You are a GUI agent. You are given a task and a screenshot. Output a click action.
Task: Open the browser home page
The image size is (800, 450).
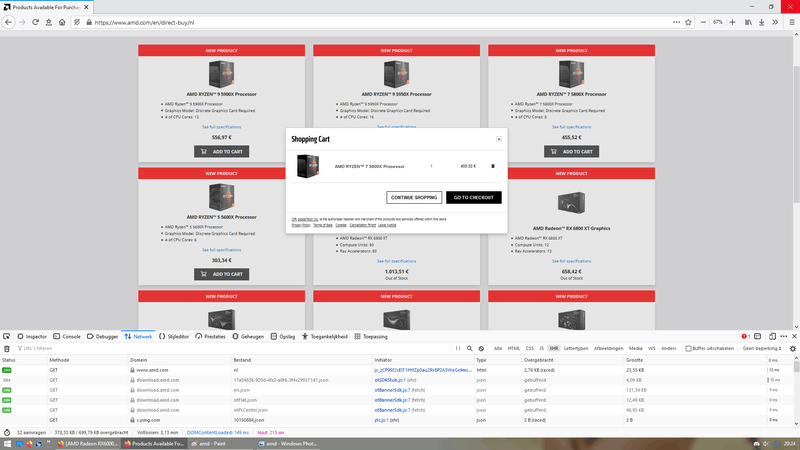pos(62,22)
